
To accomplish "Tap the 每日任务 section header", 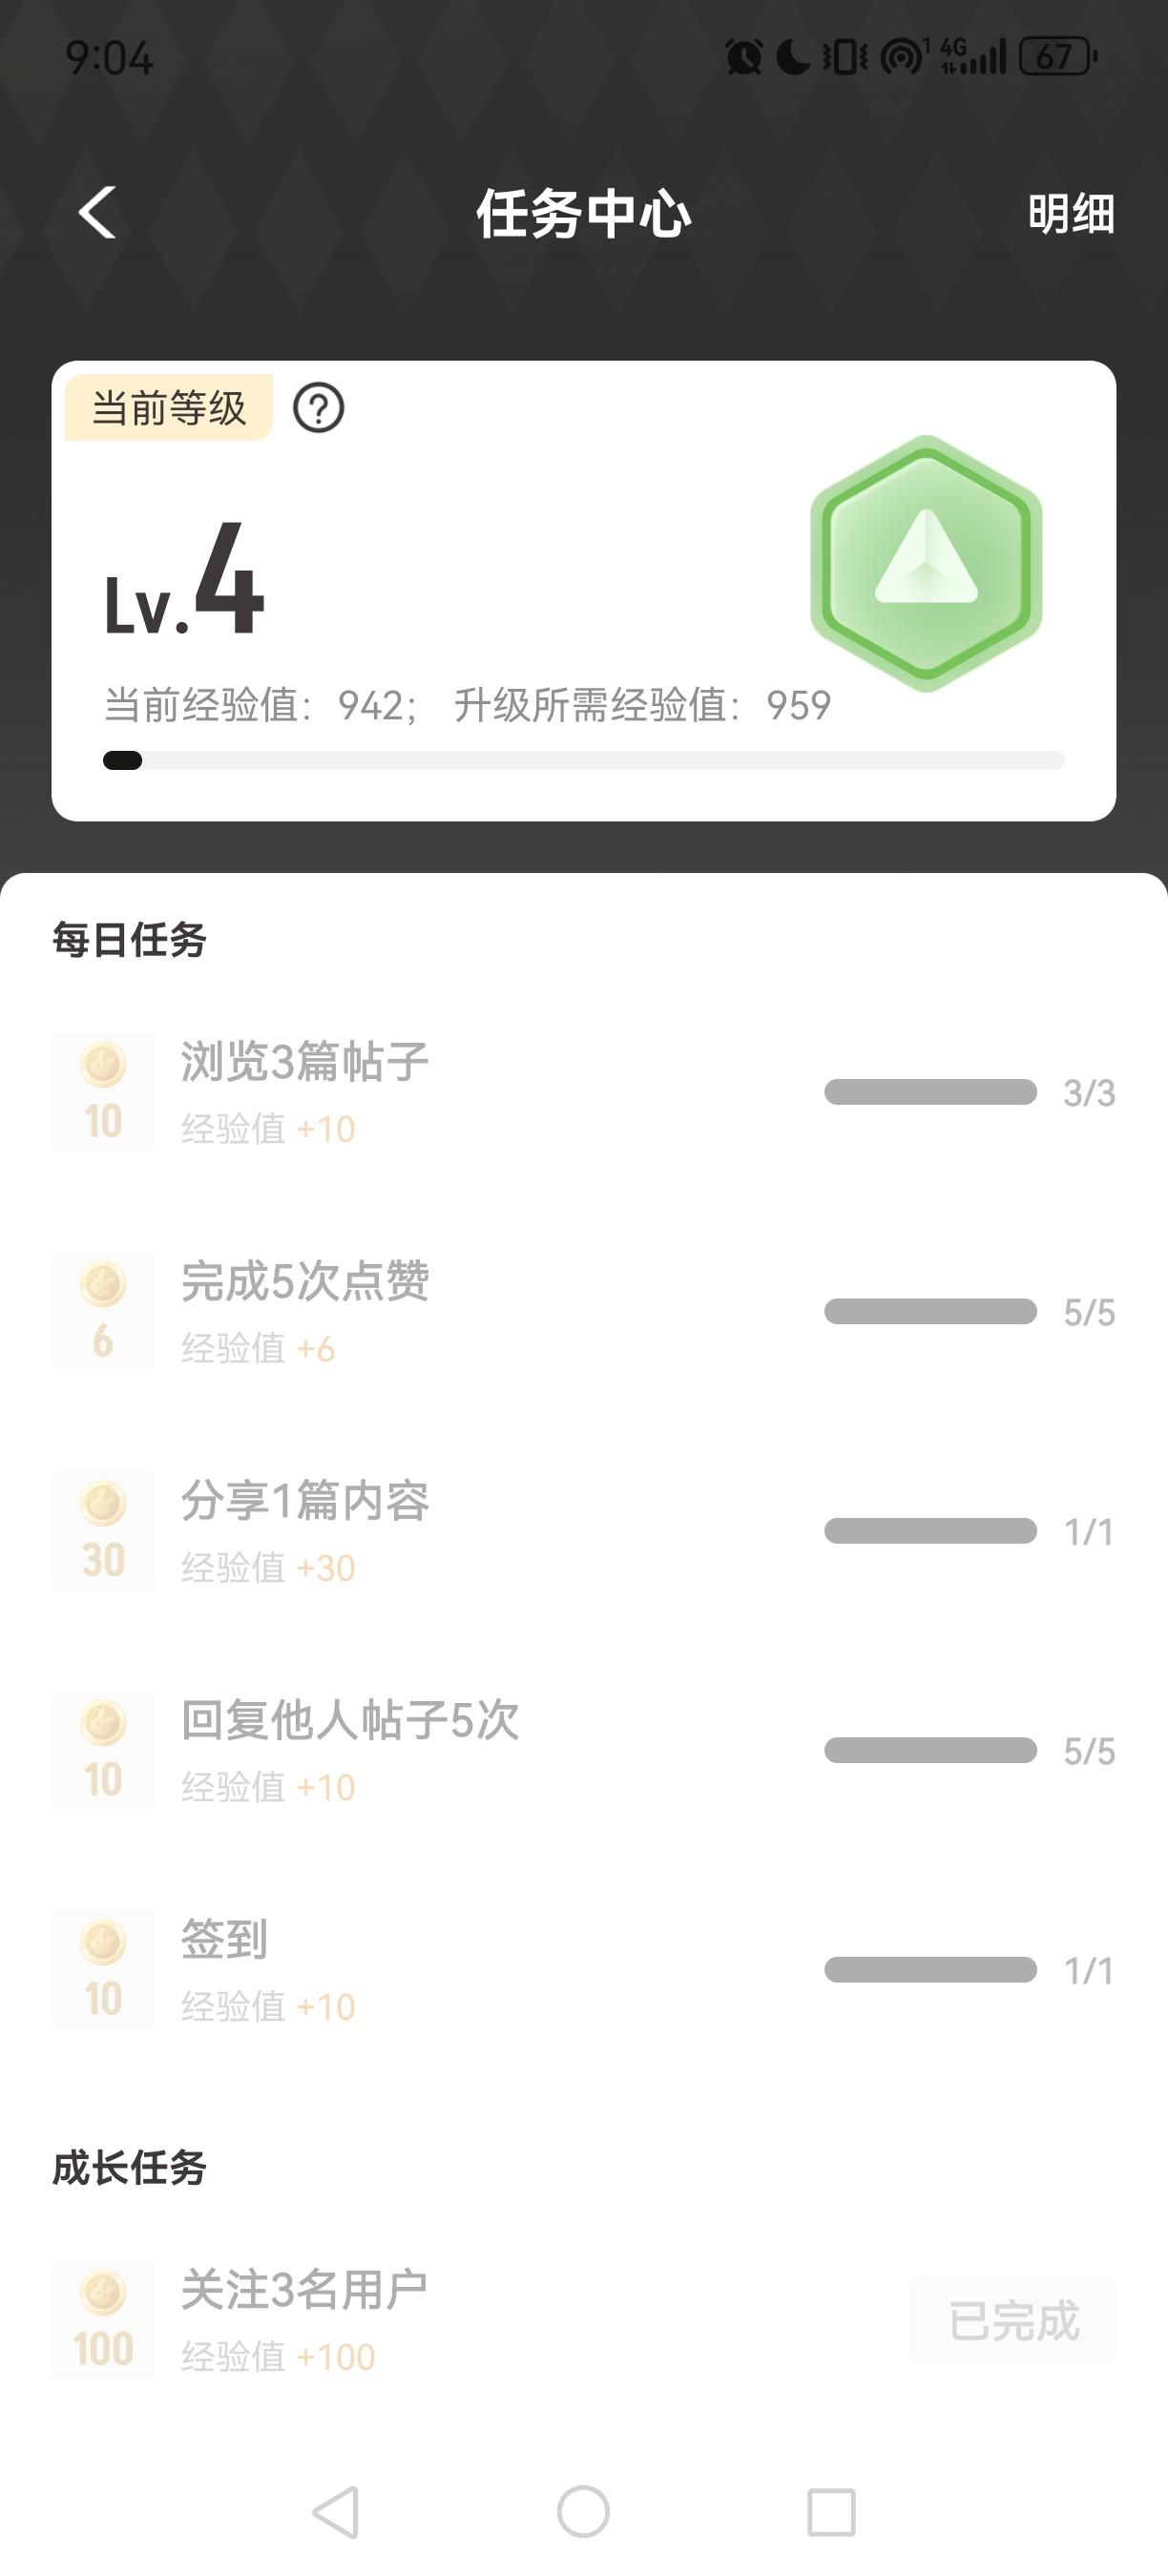I will [129, 940].
